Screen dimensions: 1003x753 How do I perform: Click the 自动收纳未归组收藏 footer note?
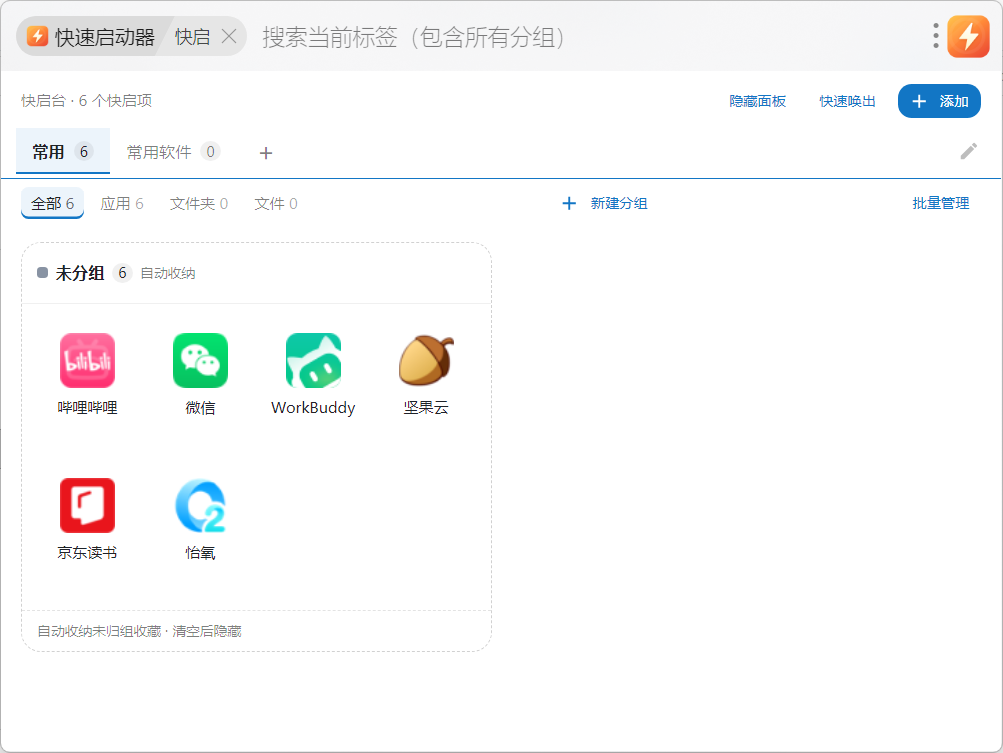(139, 631)
